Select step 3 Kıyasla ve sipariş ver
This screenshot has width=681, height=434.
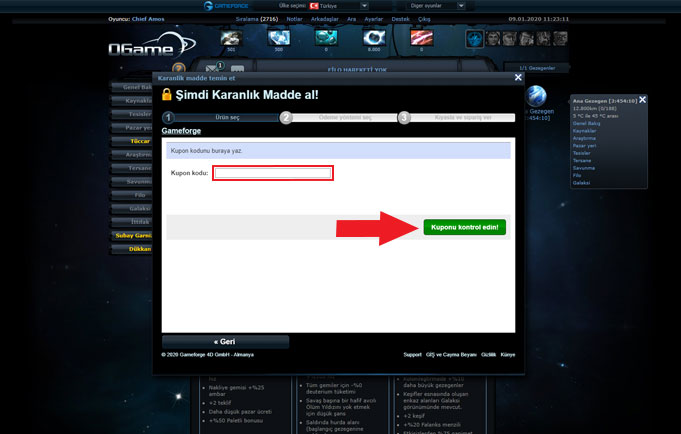point(457,117)
